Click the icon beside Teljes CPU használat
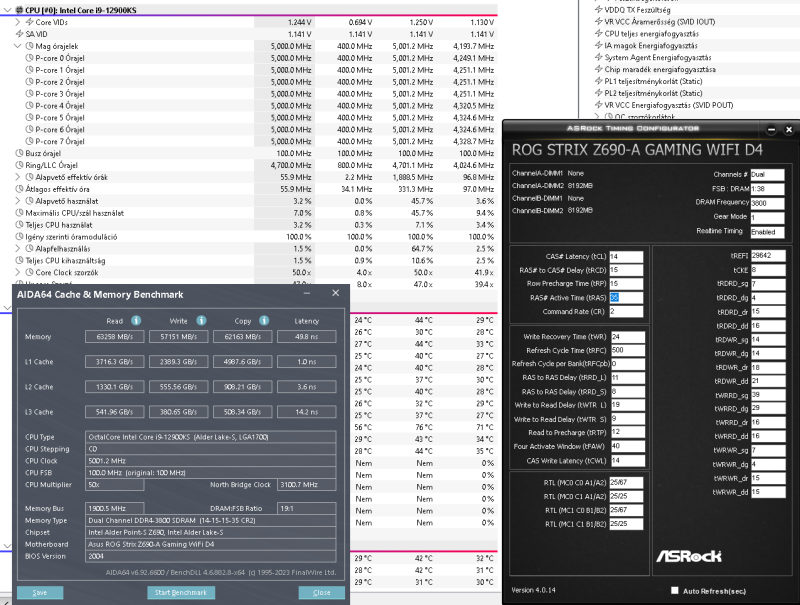Viewport: 800px width, 605px height. coord(19,224)
